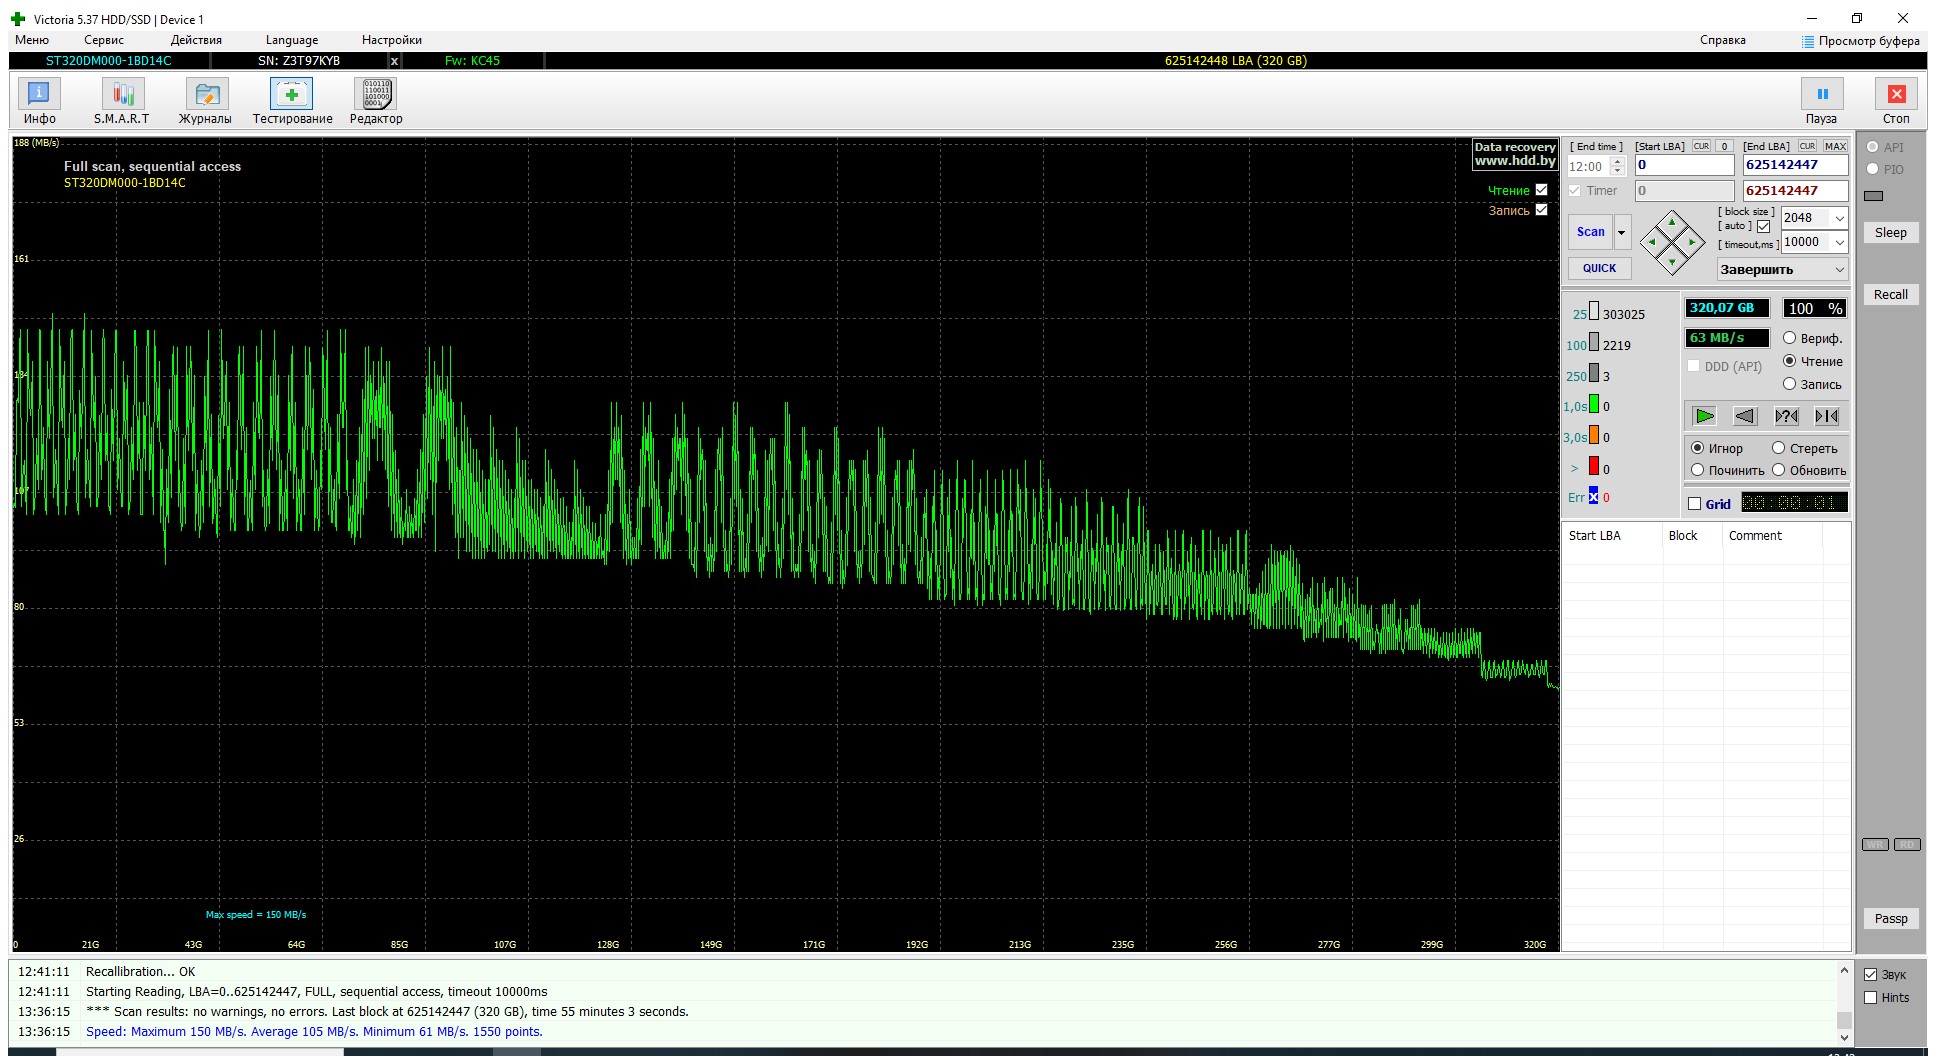
Task: Open the Действия menu
Action: coord(196,40)
